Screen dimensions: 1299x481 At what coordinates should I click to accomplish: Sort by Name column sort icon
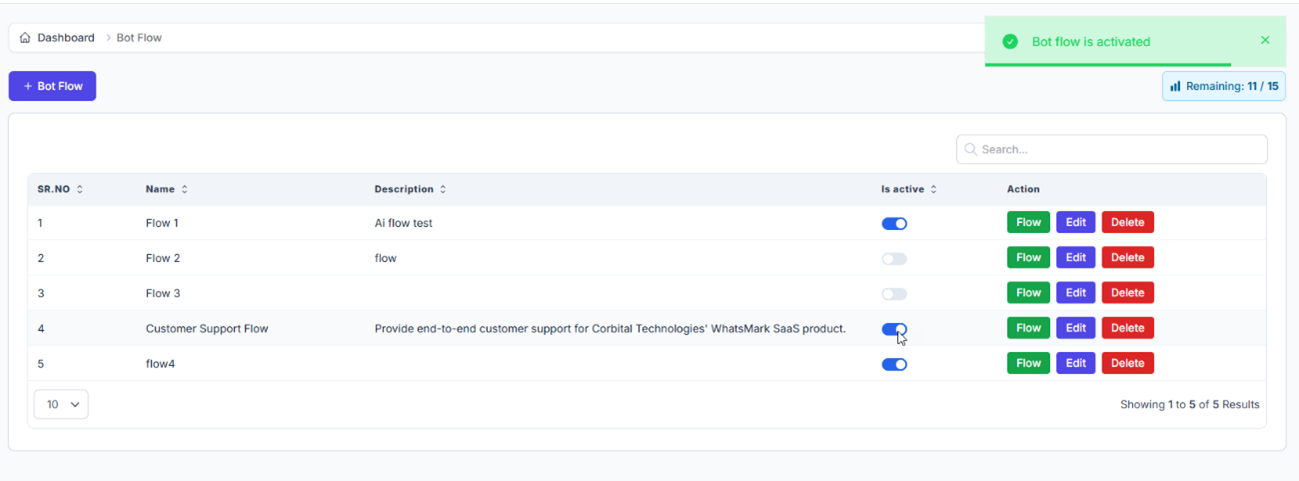[184, 189]
